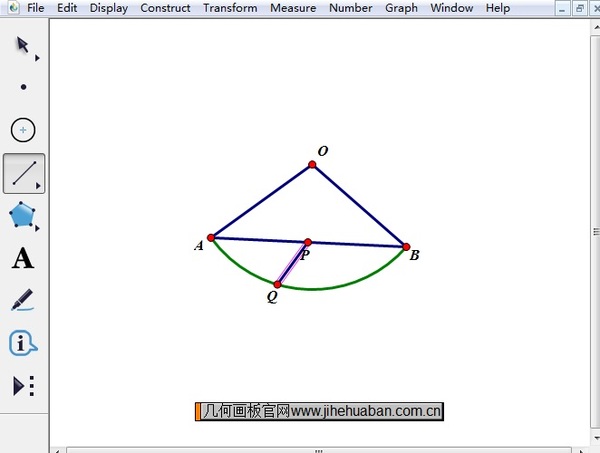Click point P on segment AB
The height and width of the screenshot is (453, 600).
coord(308,242)
